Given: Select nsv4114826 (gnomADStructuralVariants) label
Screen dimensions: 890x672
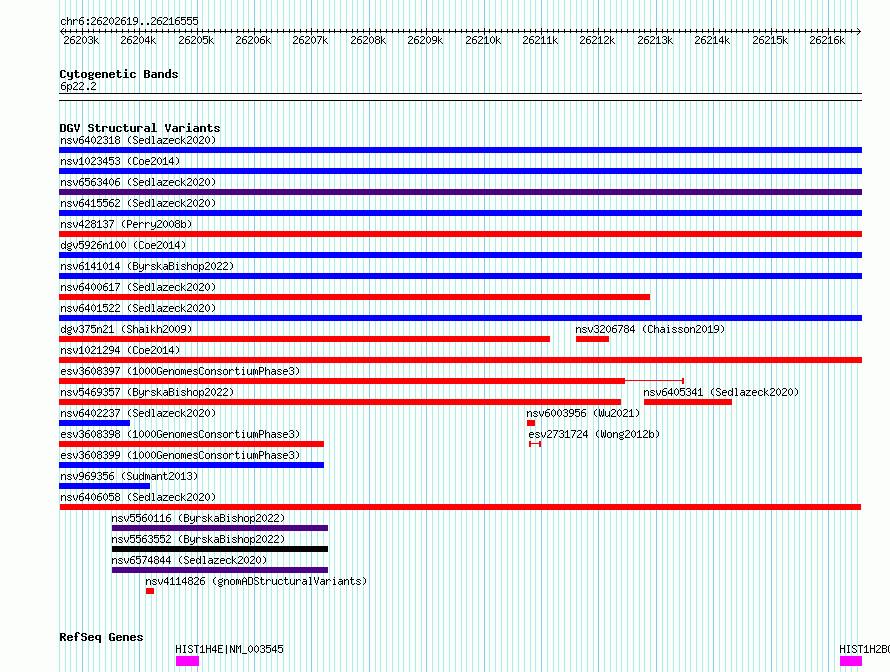Looking at the screenshot, I should point(256,581).
